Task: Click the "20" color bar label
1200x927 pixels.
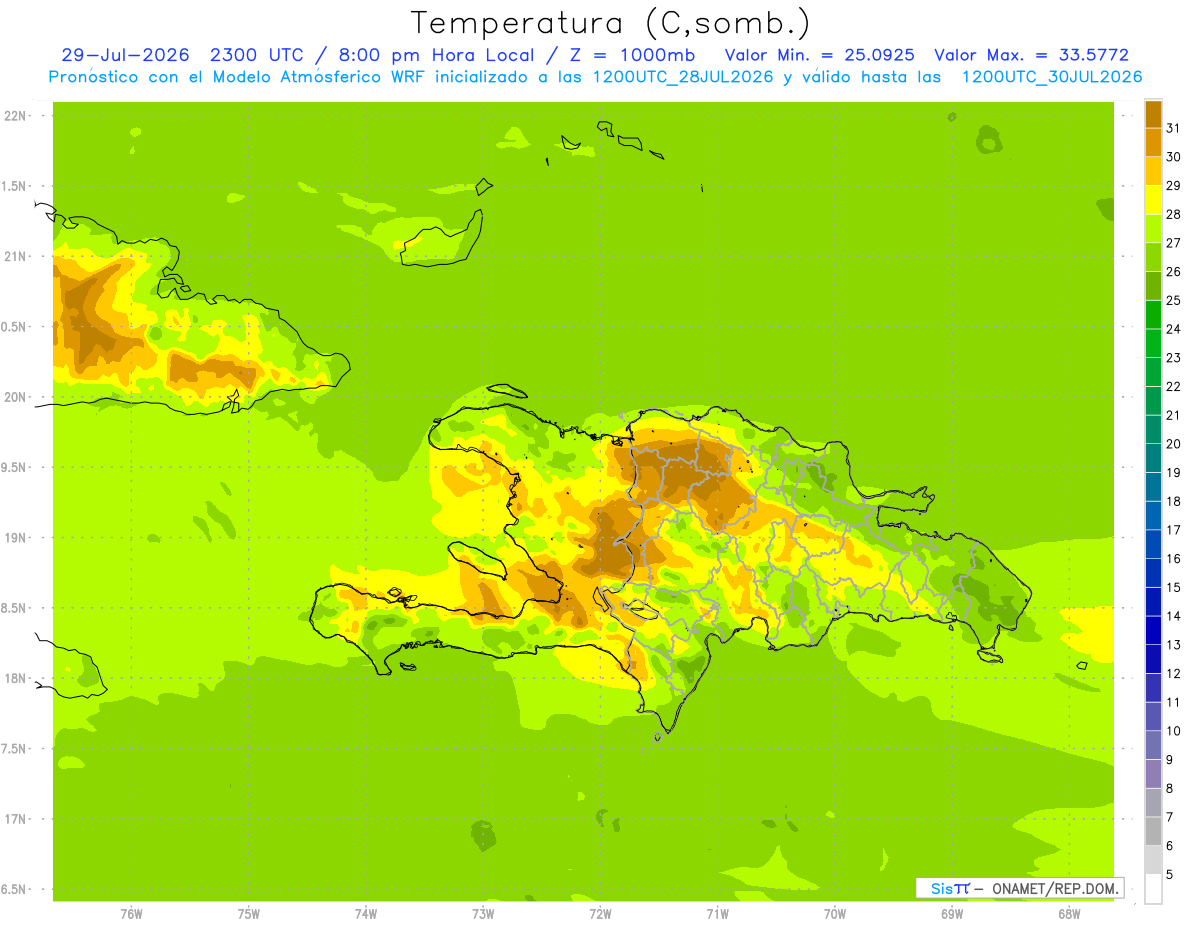Action: pos(1173,444)
